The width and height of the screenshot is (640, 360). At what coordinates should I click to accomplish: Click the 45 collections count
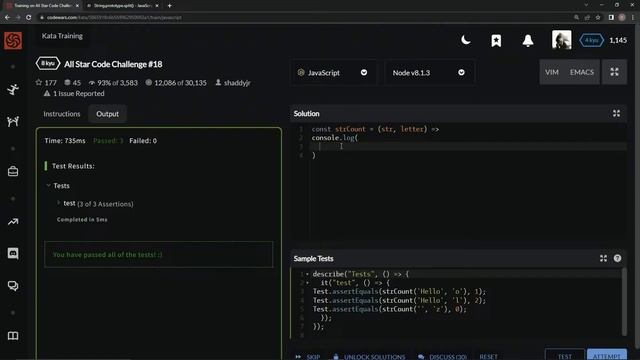(73, 83)
